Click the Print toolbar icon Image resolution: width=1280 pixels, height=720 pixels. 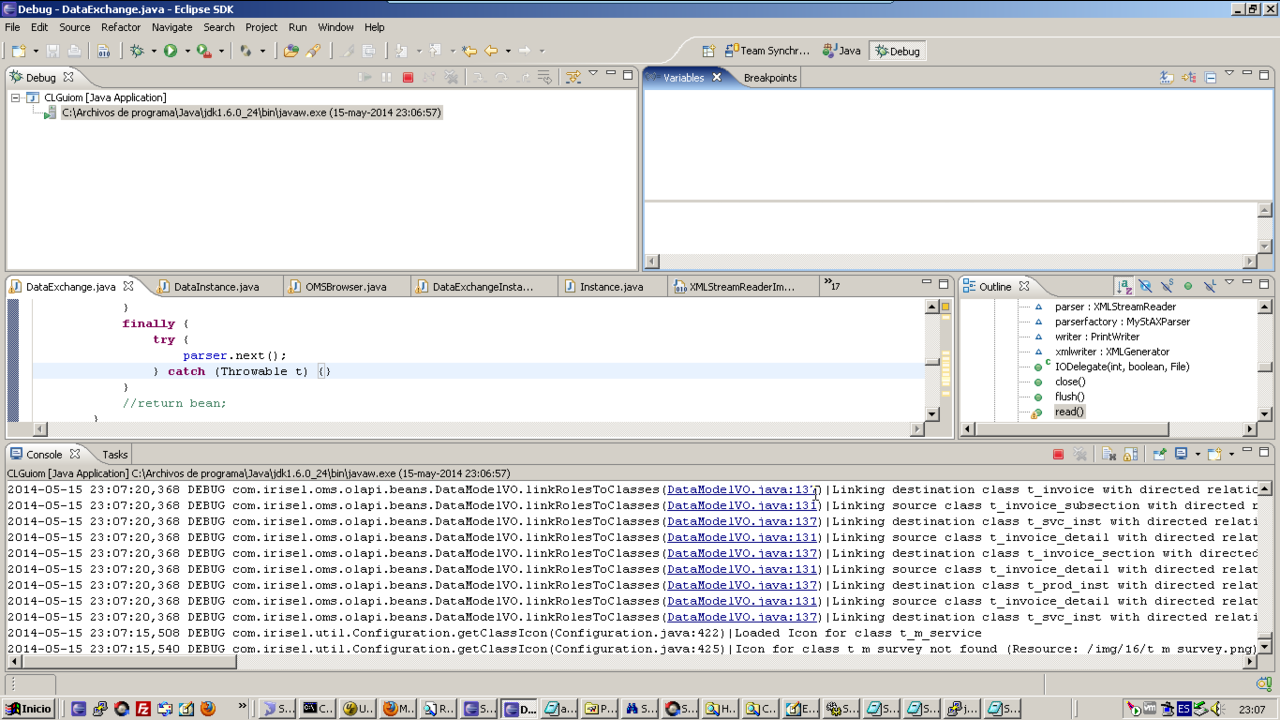point(74,51)
